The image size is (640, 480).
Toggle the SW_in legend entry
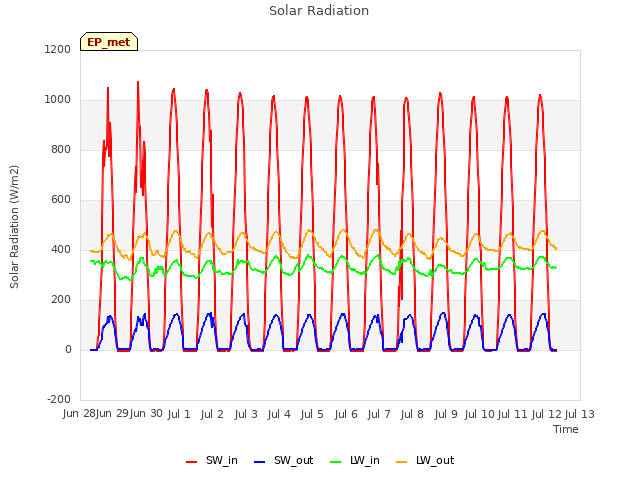coord(212,460)
